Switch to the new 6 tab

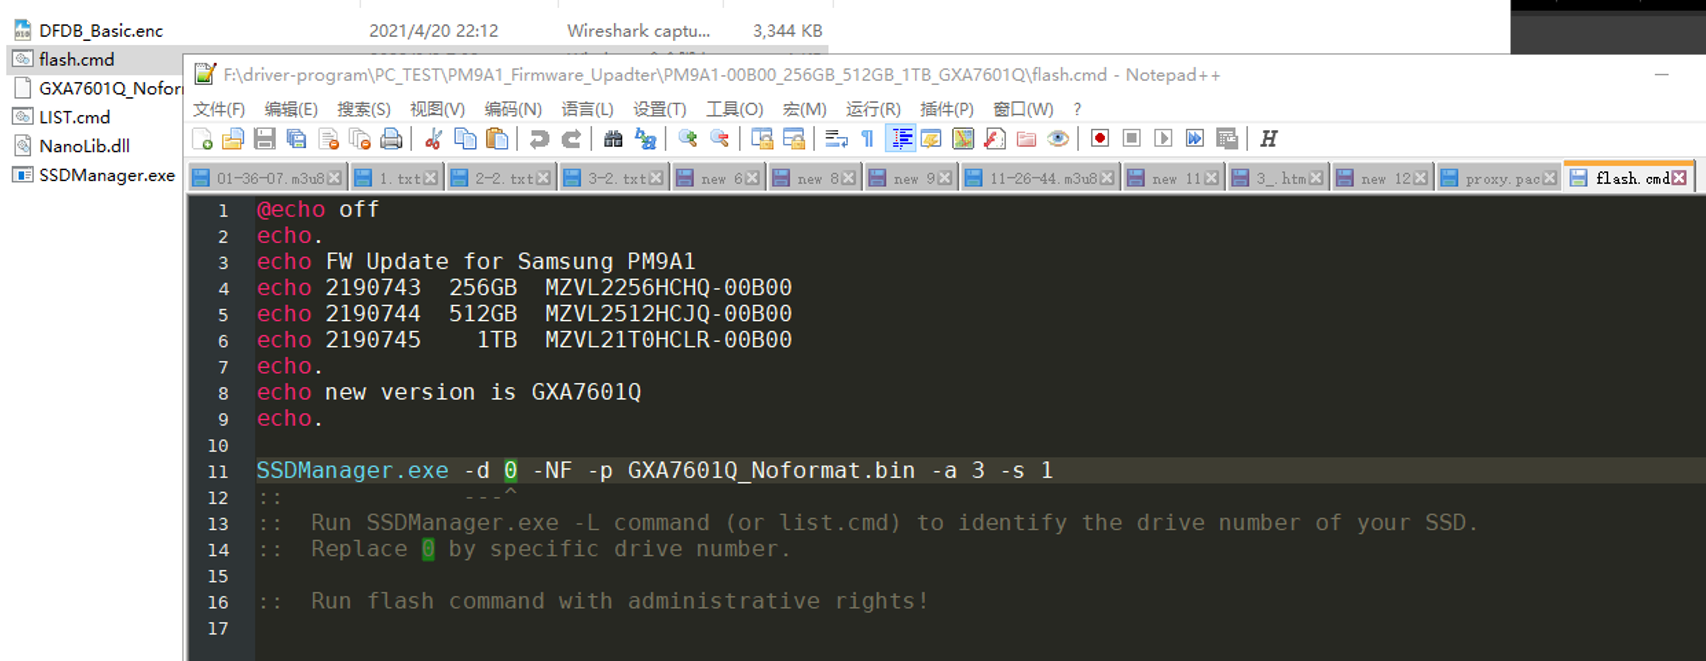pyautogui.click(x=717, y=178)
